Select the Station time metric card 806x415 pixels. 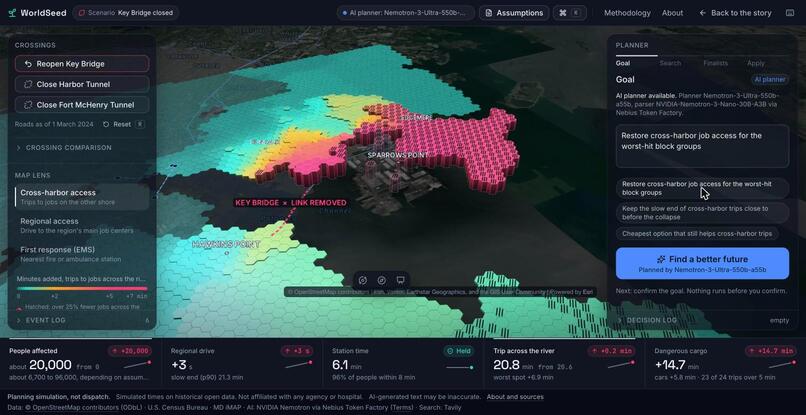click(403, 364)
